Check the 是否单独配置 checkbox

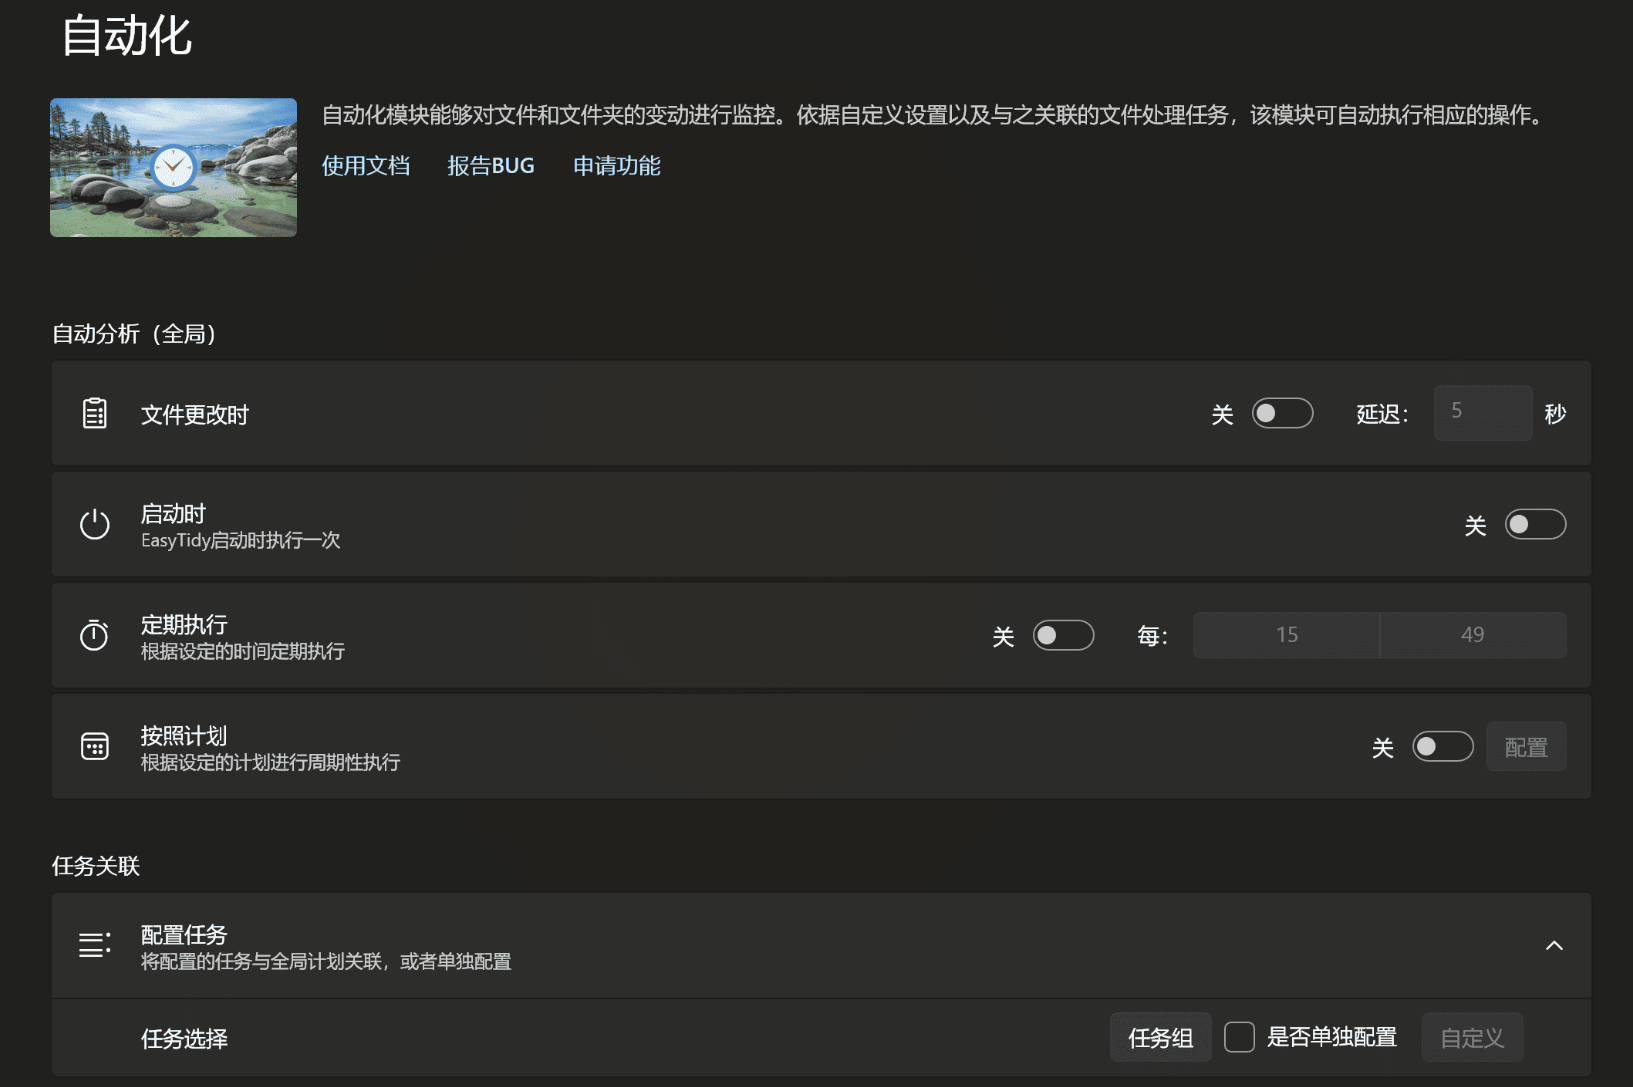[1240, 1037]
